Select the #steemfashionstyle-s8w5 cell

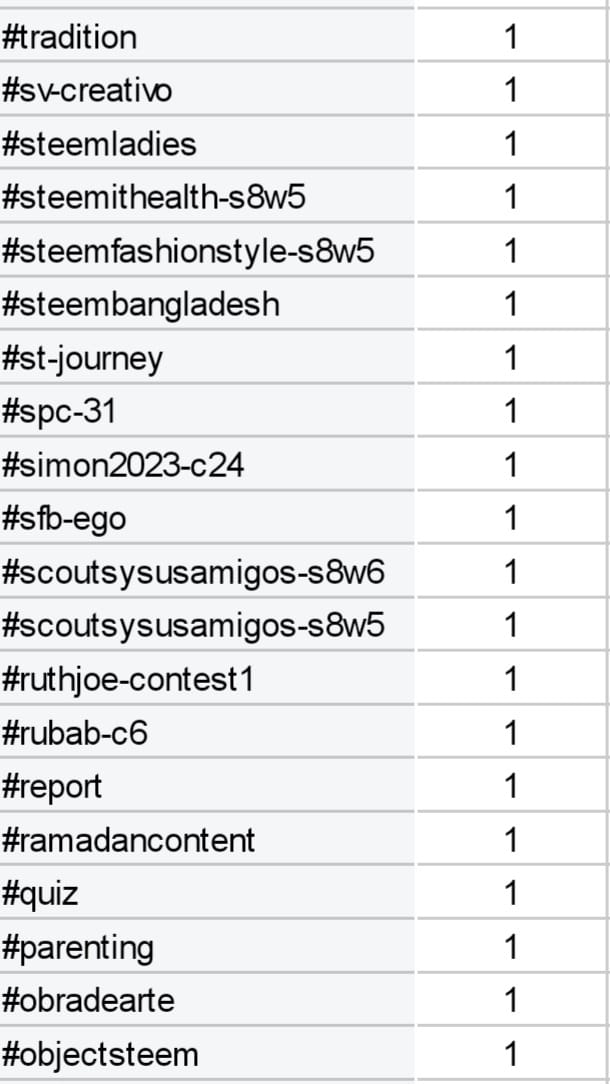point(207,250)
